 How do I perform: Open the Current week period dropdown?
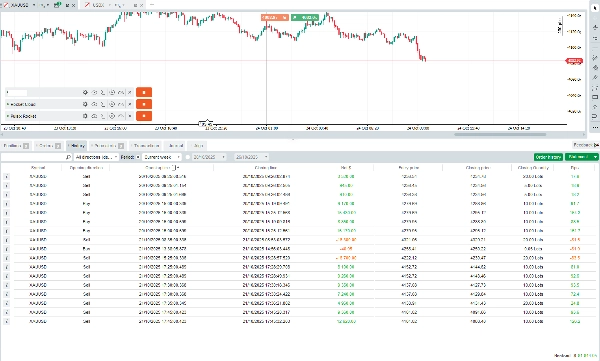(x=161, y=157)
